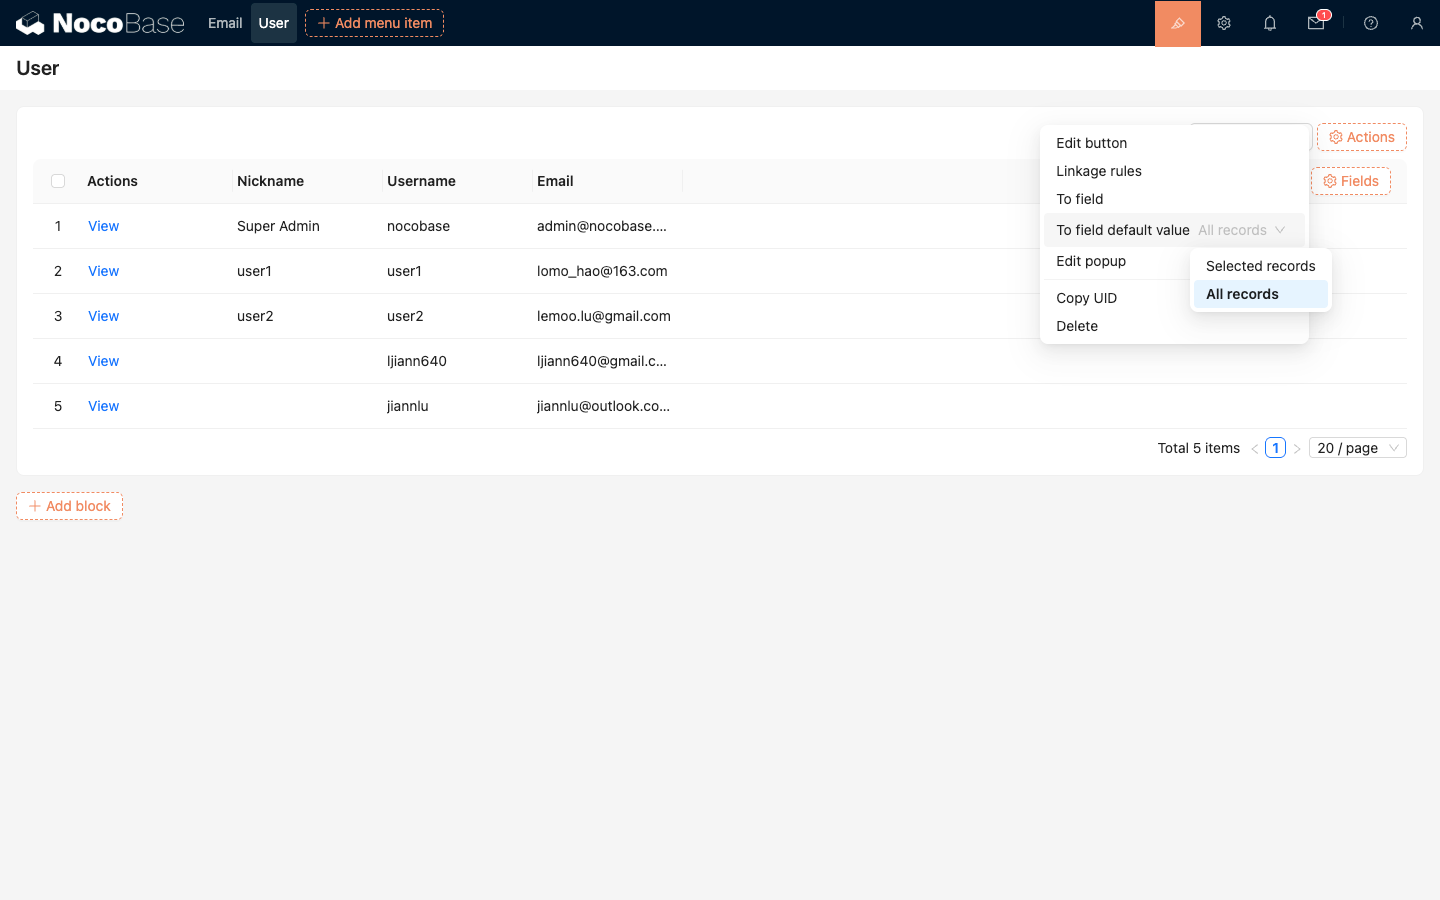Choose Linkage rules from the menu
Viewport: 1440px width, 900px height.
pos(1098,171)
